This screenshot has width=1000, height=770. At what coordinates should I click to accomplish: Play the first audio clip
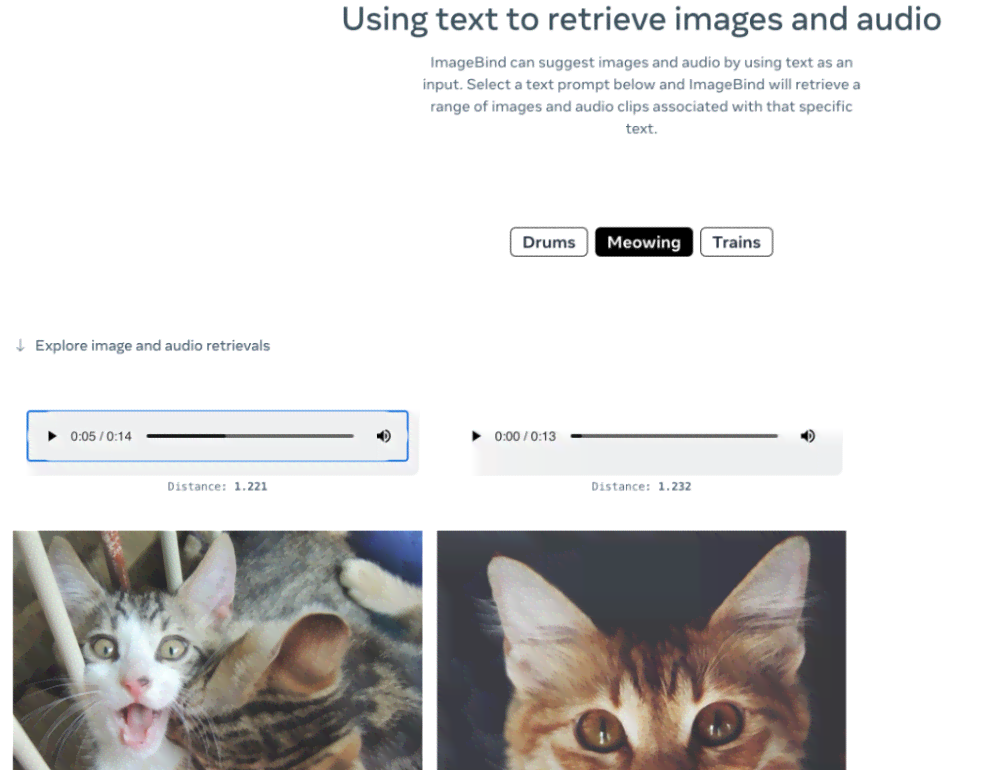tap(52, 436)
